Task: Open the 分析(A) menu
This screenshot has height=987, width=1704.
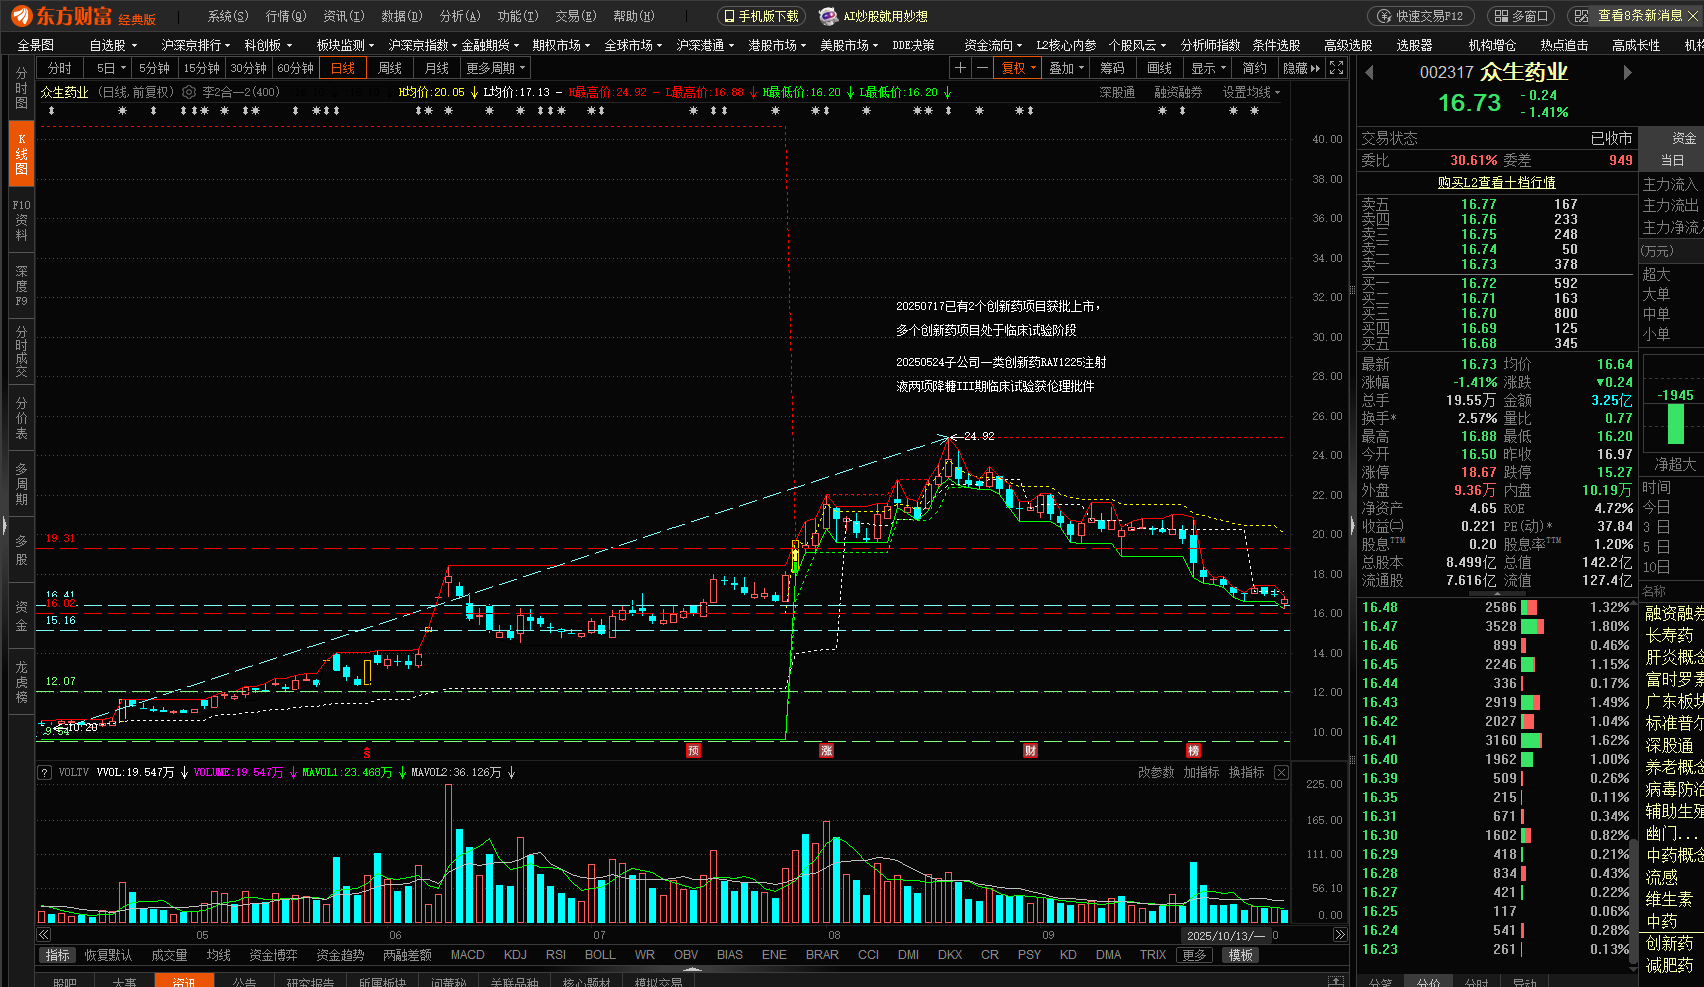Action: click(460, 16)
